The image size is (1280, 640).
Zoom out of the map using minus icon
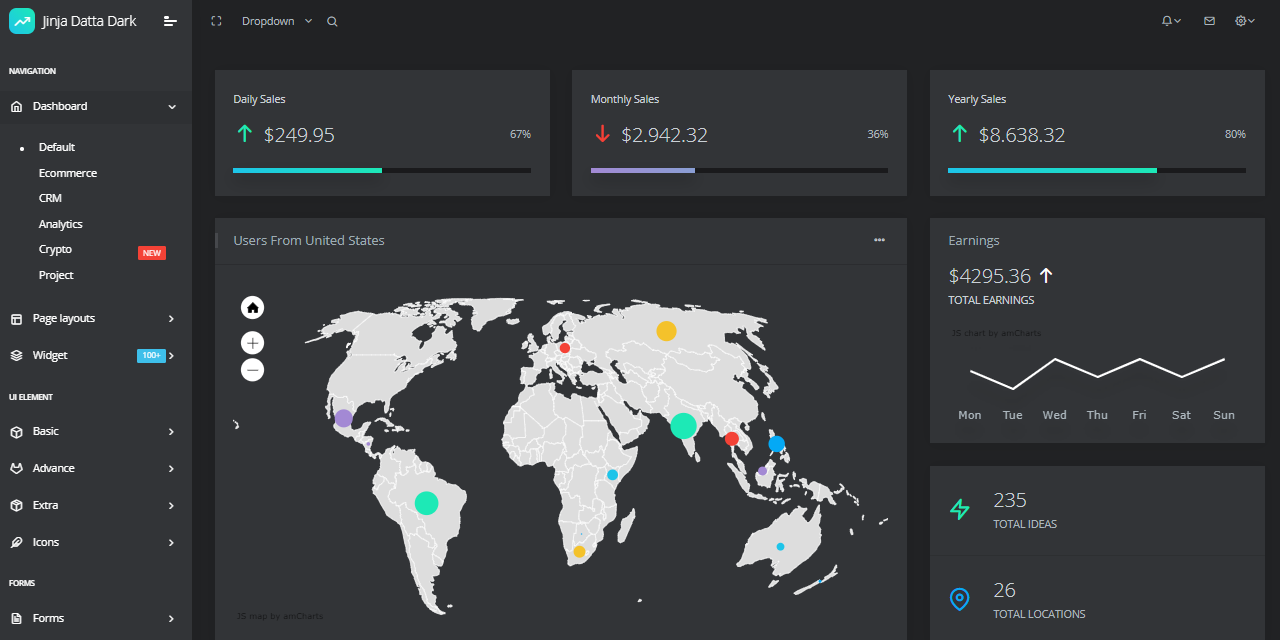[x=252, y=369]
